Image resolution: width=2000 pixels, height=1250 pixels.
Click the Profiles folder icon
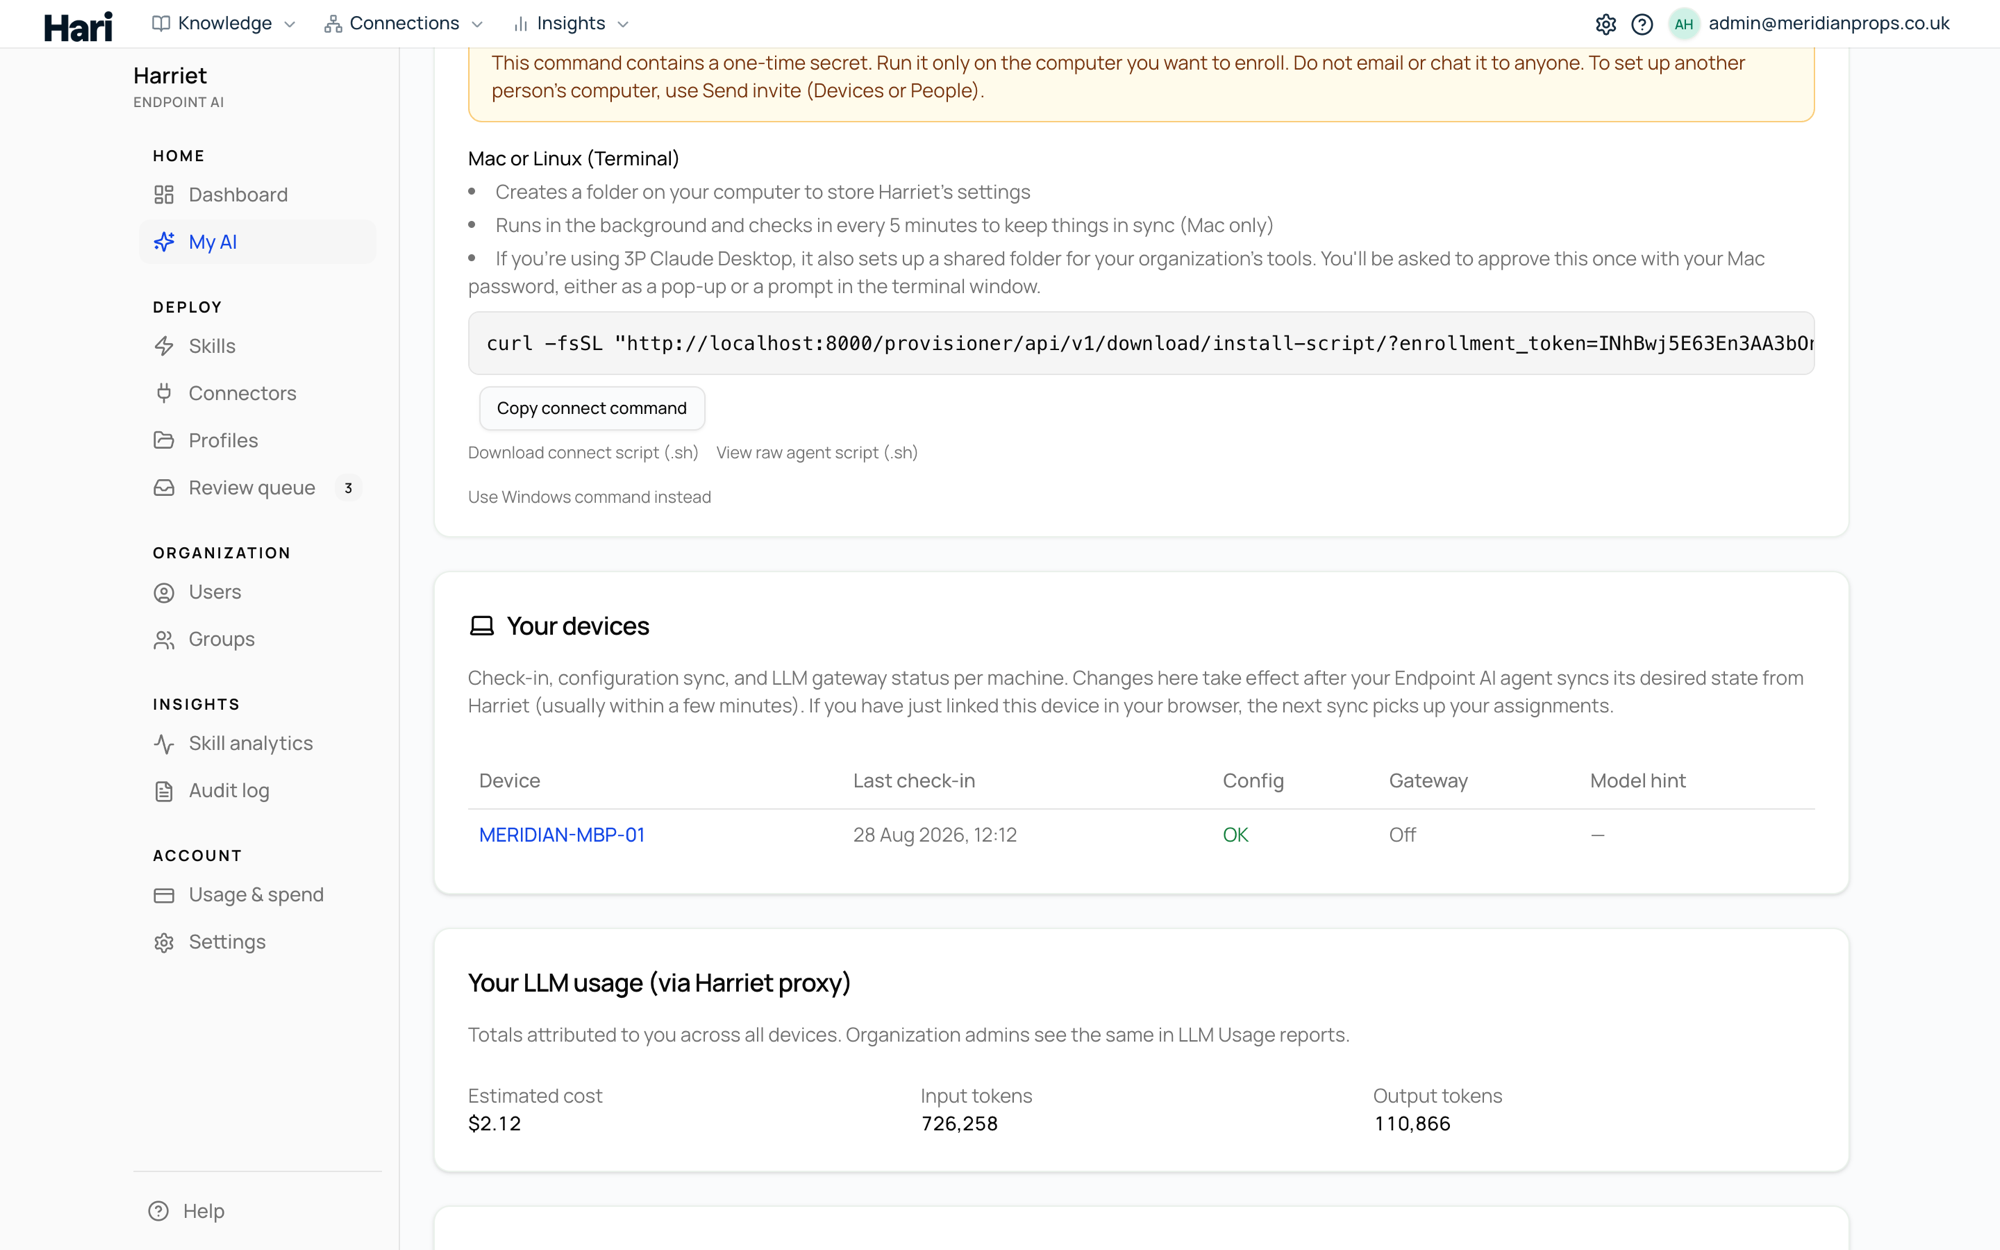point(164,440)
